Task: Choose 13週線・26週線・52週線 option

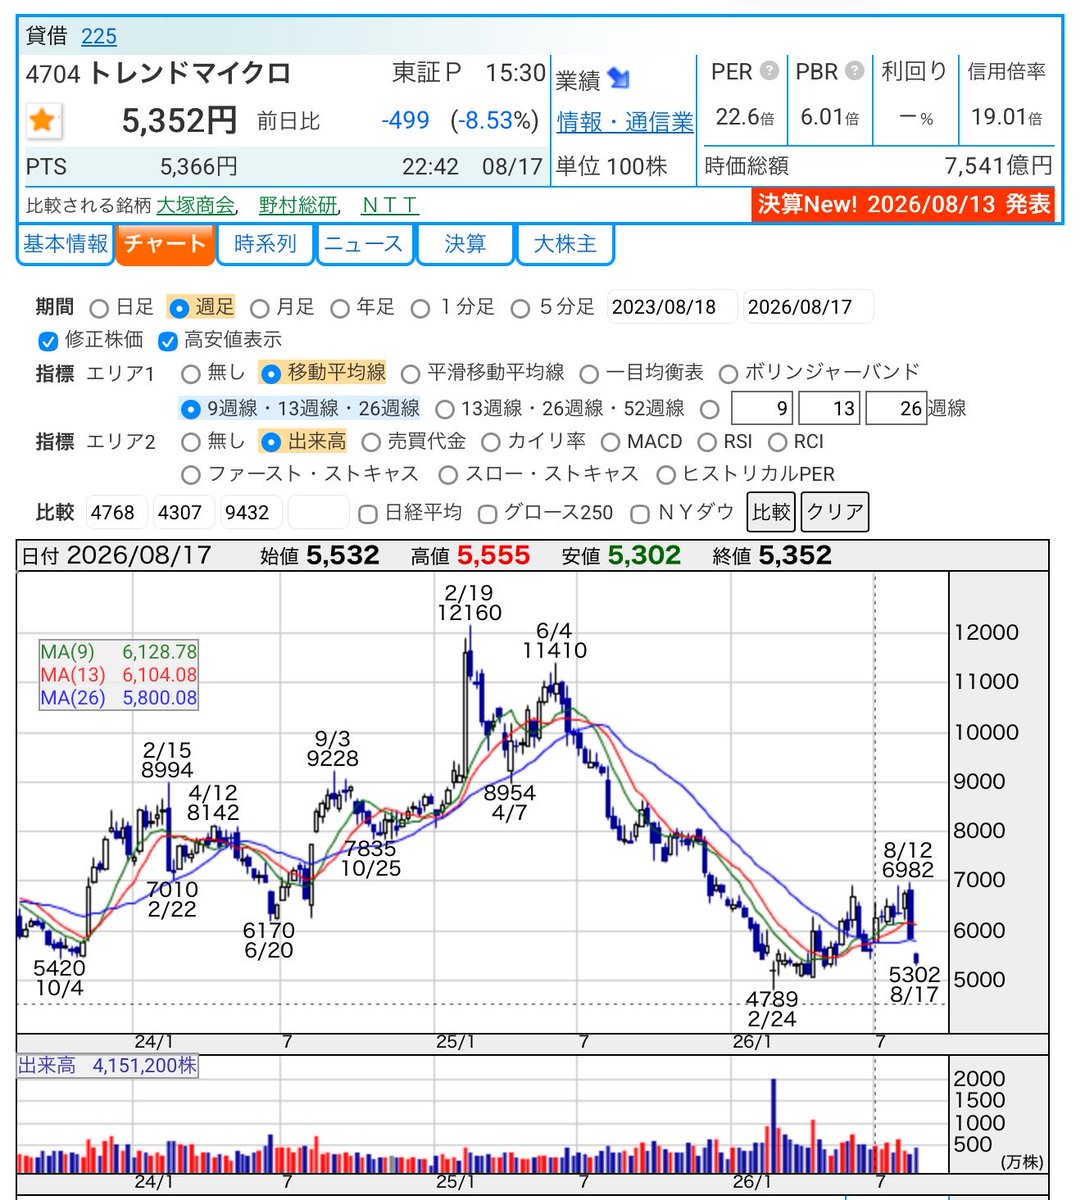Action: pos(445,409)
